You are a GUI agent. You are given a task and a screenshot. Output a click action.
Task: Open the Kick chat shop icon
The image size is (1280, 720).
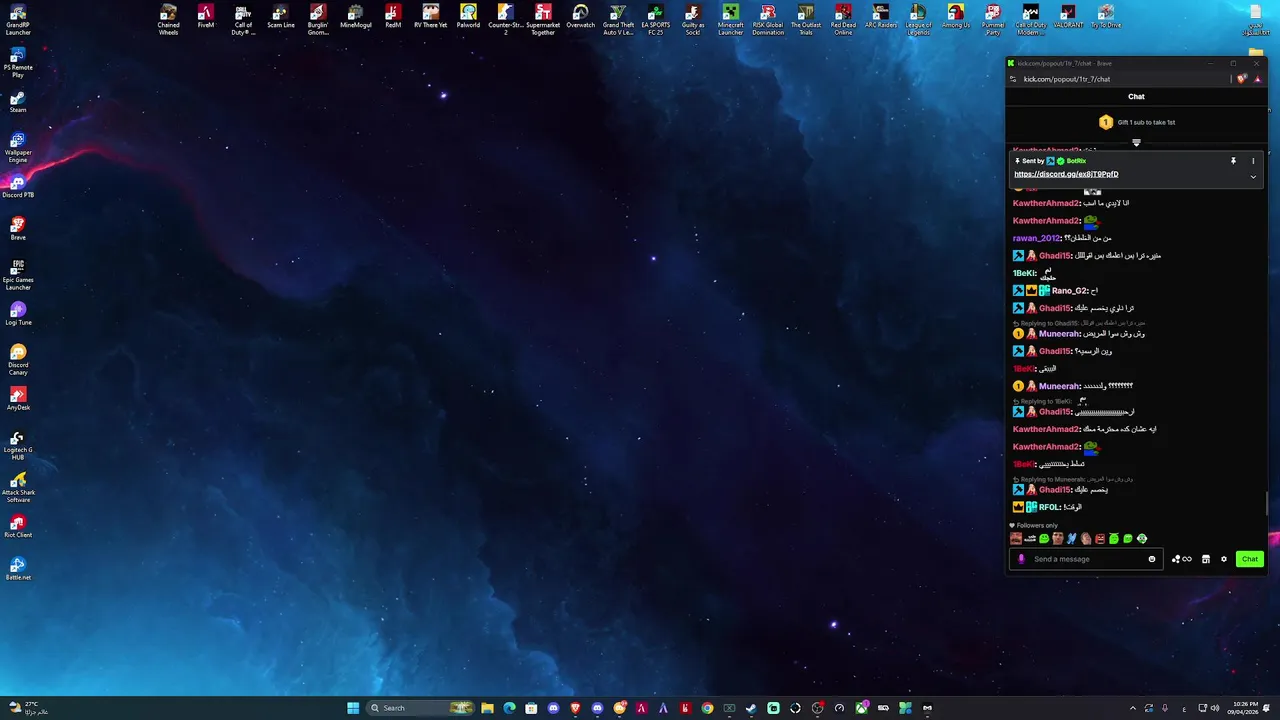coord(1206,559)
